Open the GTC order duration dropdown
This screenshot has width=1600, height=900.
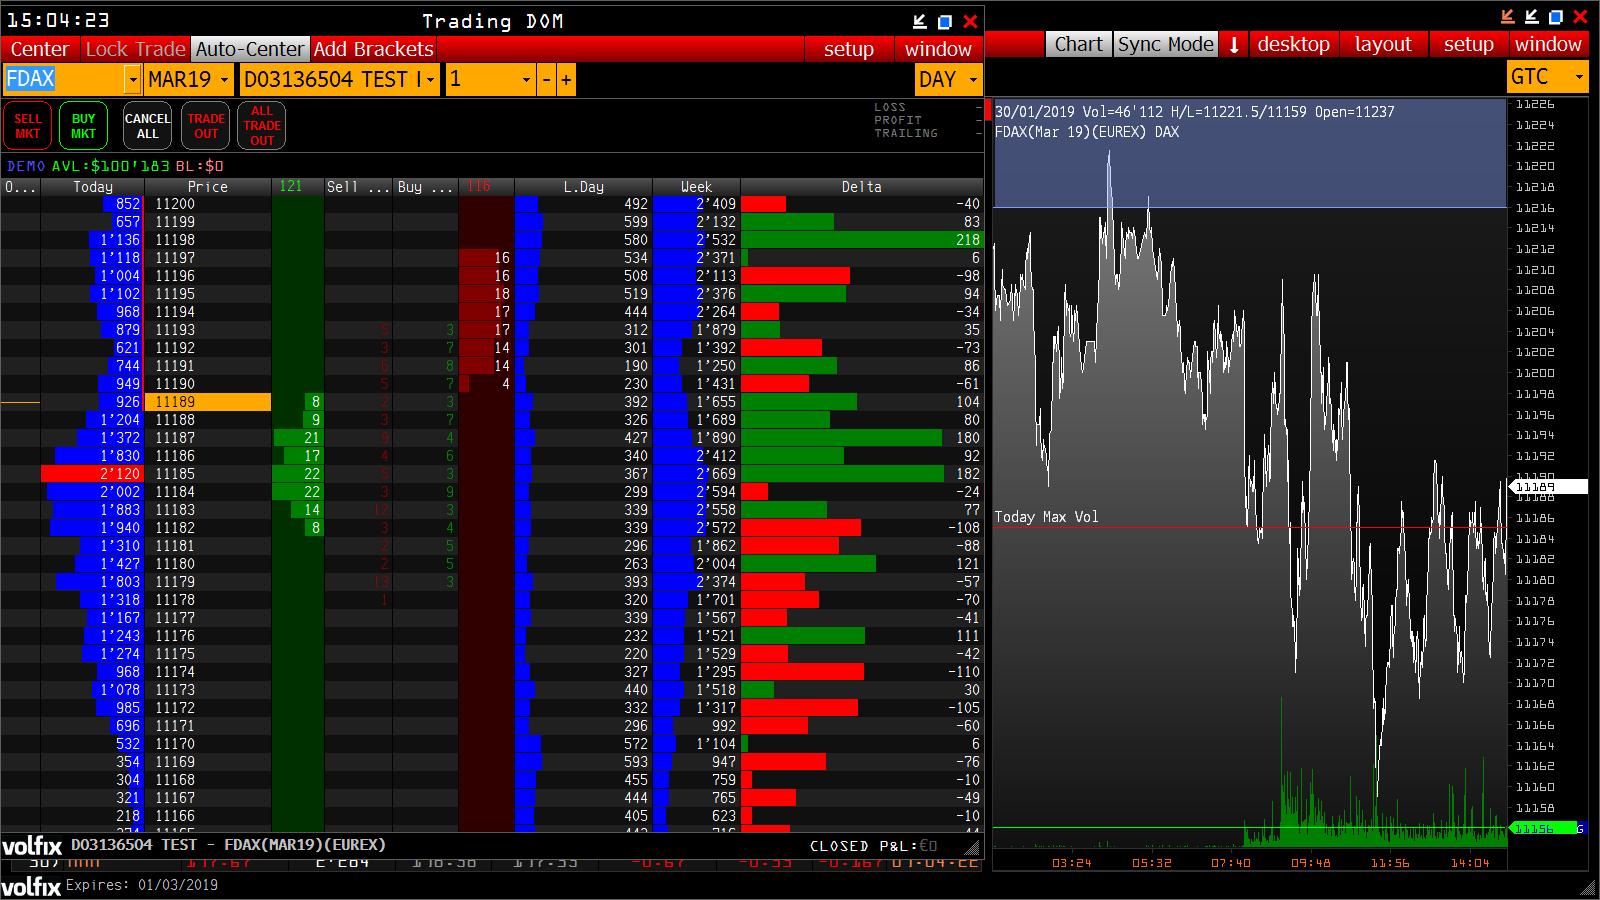click(1548, 77)
